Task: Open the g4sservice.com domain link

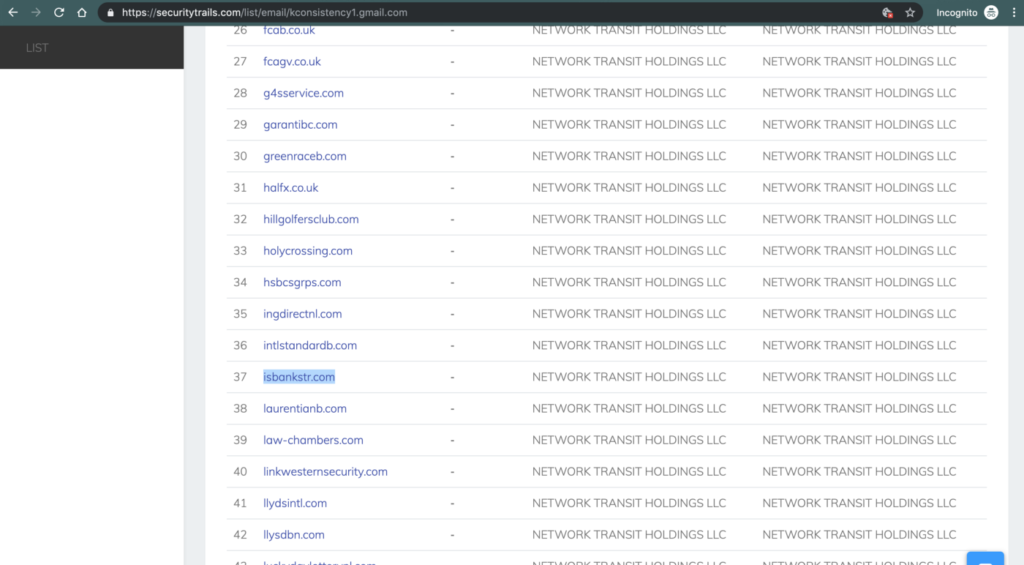Action: coord(303,93)
